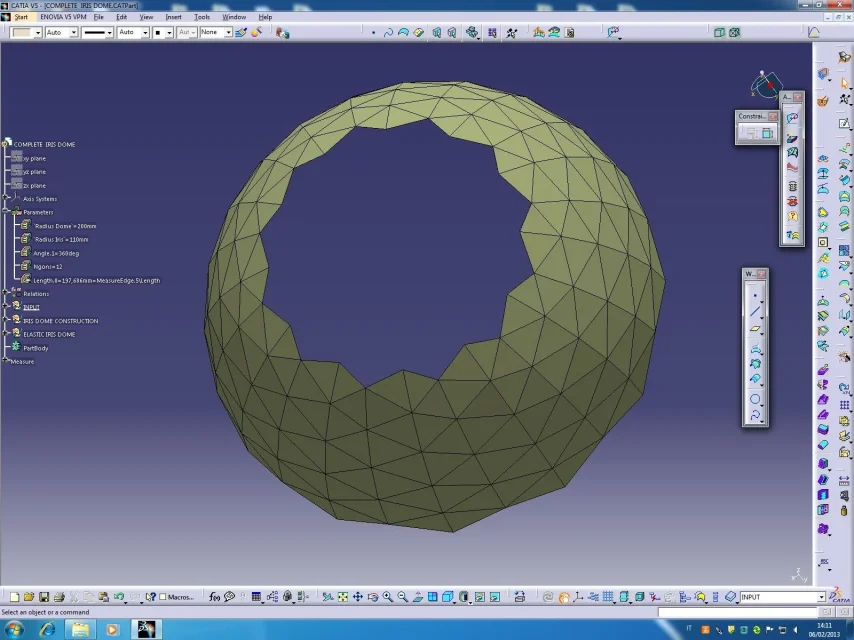
Task: Click the Line tool in wireframe toolbar
Action: 755,312
